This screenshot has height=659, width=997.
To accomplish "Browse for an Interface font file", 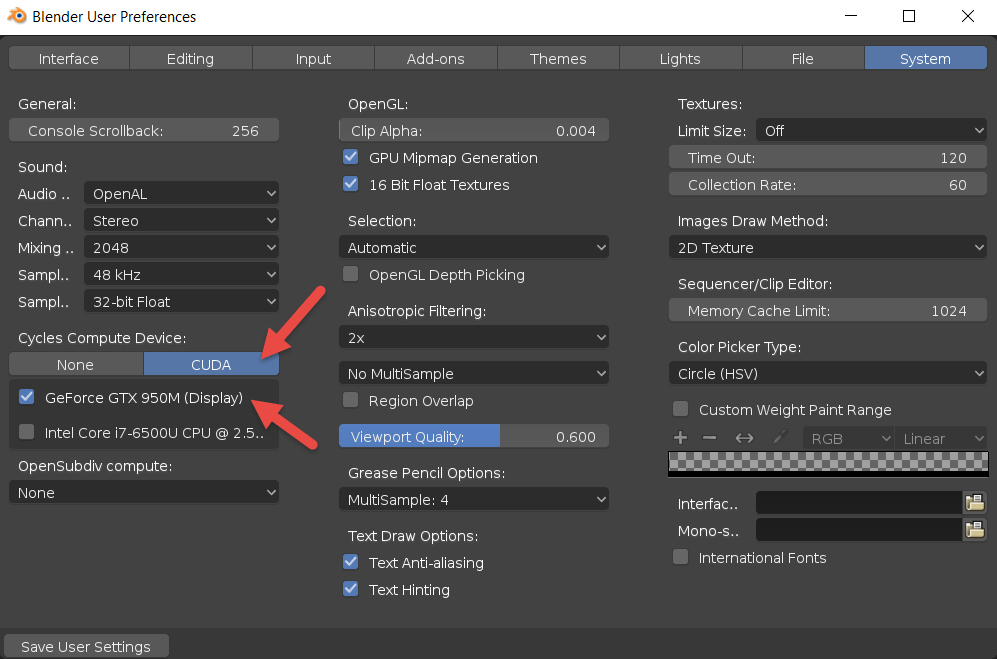I will pos(975,503).
